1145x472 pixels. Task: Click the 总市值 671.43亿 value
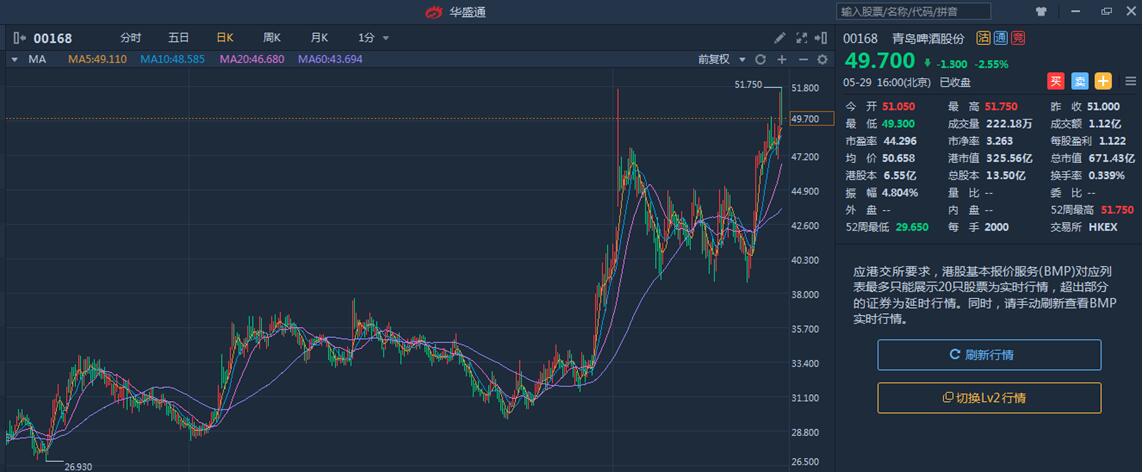coord(1110,158)
